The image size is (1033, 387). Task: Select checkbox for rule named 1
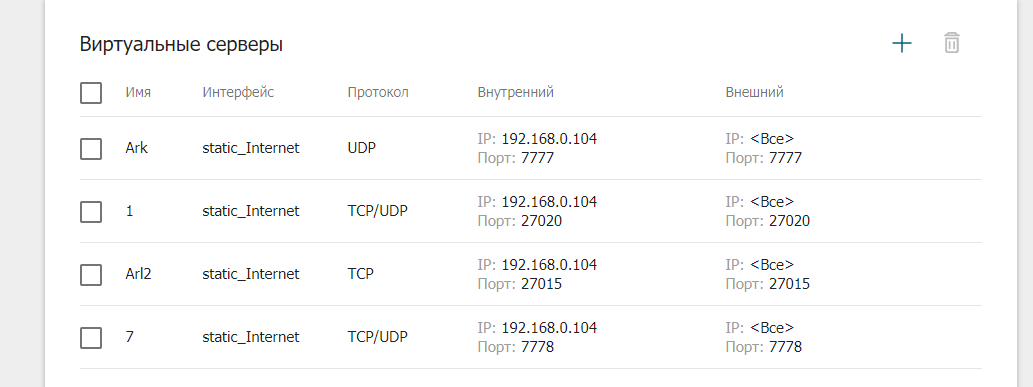click(91, 212)
